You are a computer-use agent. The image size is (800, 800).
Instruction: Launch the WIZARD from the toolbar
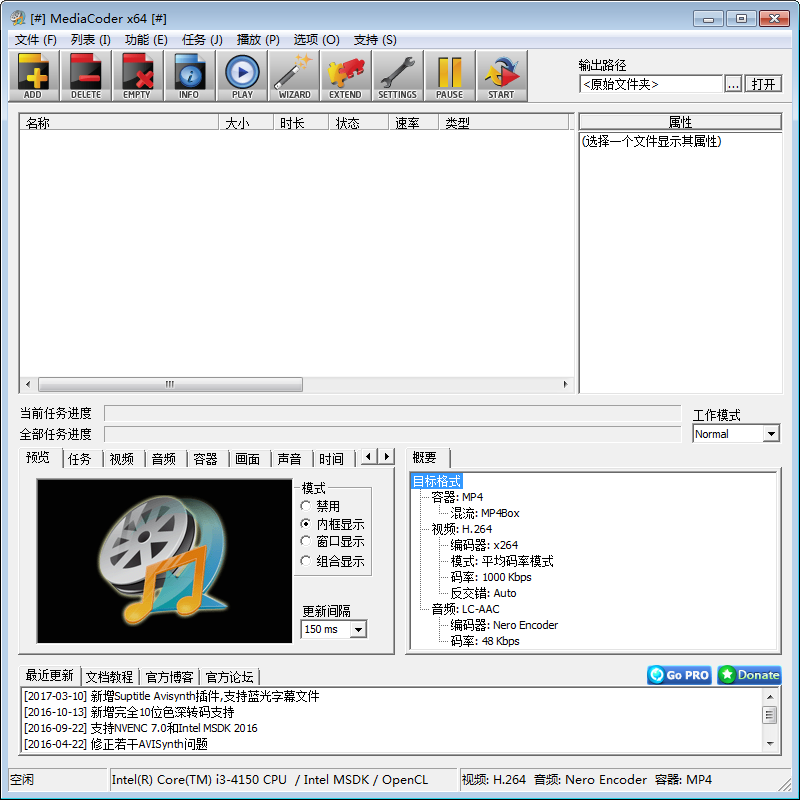[293, 75]
